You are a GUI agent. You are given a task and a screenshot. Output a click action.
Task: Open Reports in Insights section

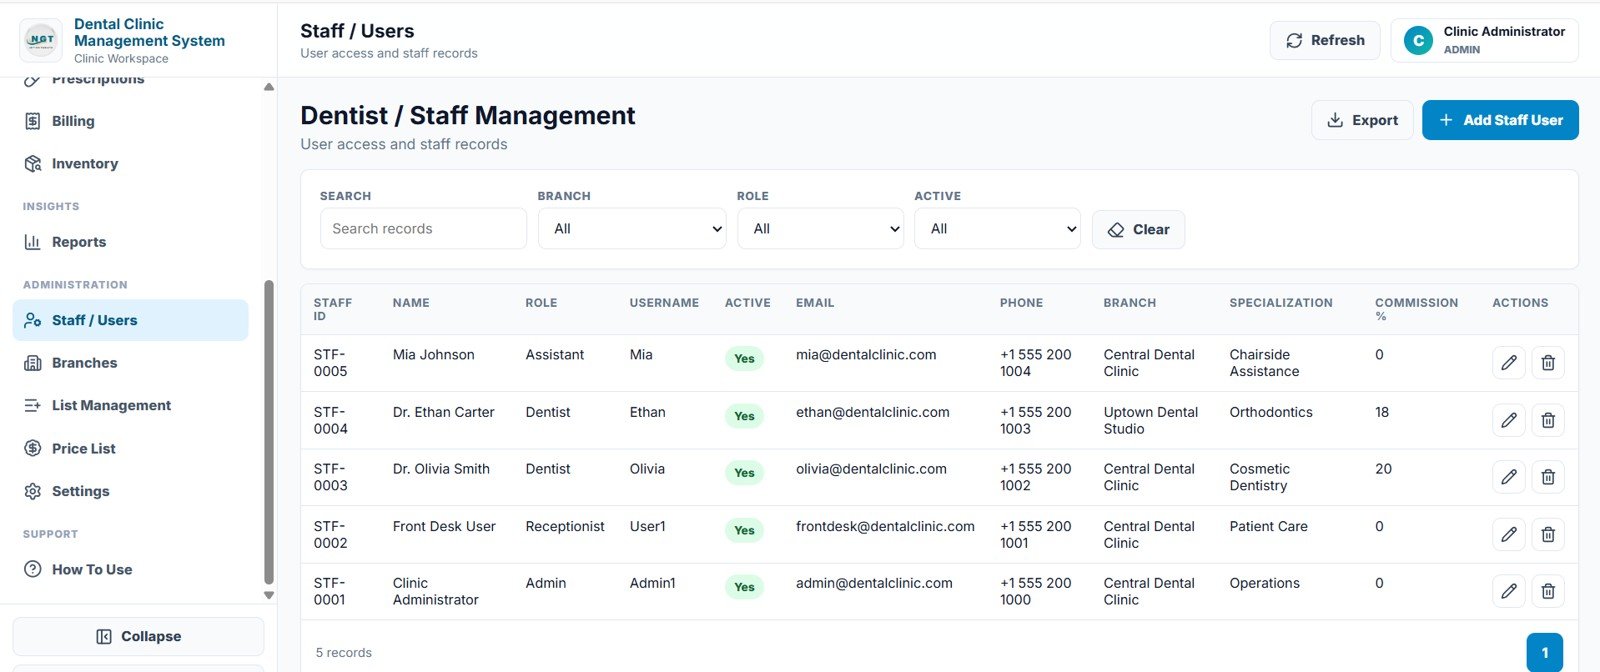pyautogui.click(x=130, y=242)
